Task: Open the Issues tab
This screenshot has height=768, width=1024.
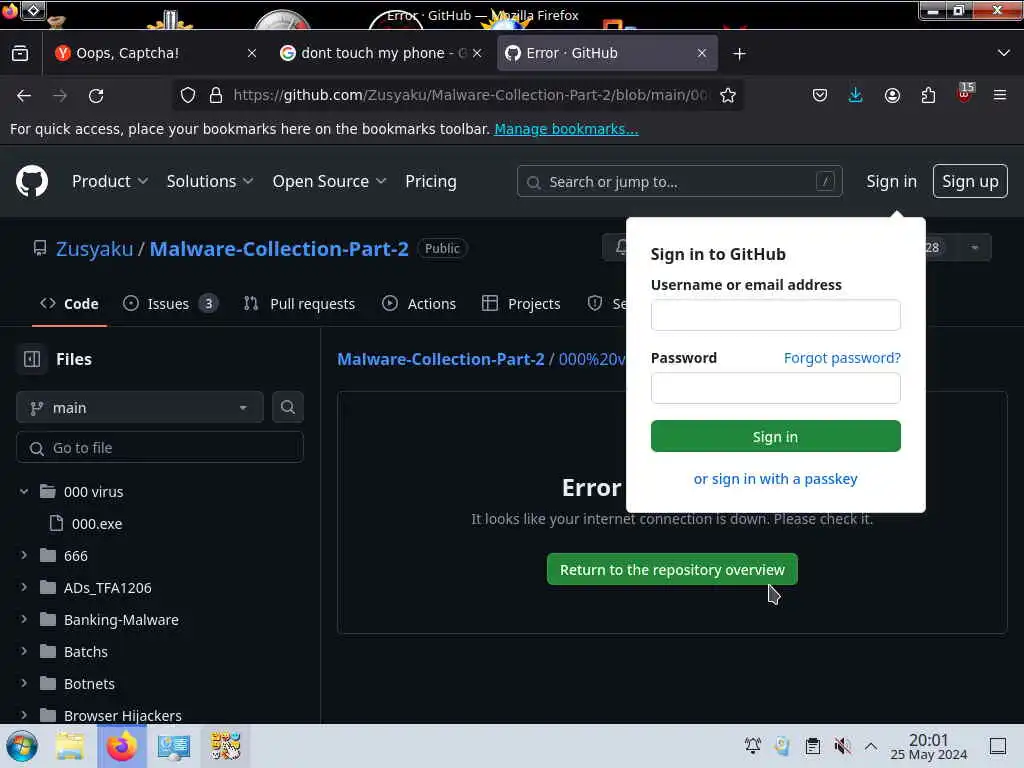Action: point(170,304)
